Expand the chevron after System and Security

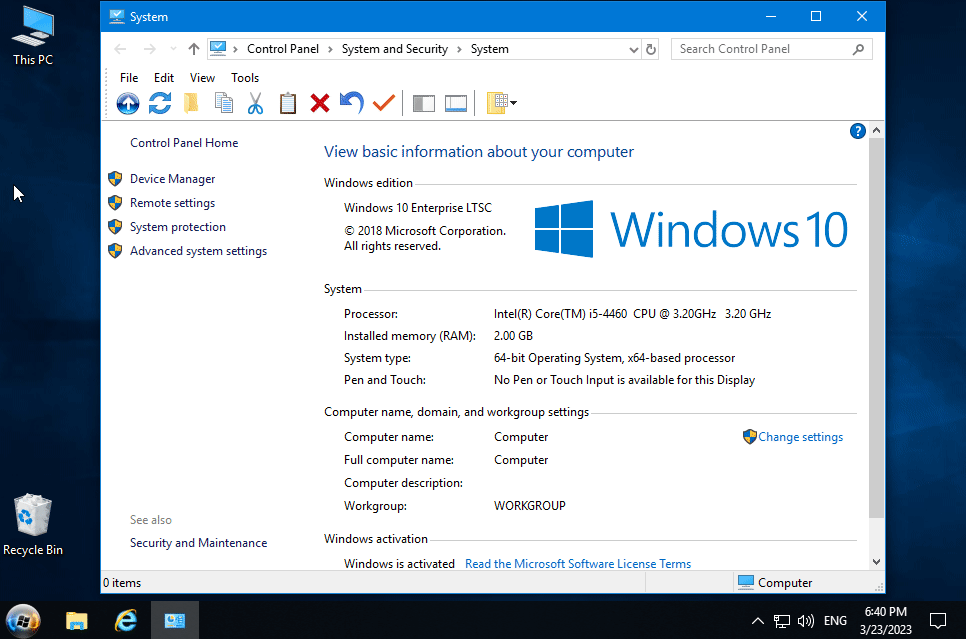(x=460, y=49)
